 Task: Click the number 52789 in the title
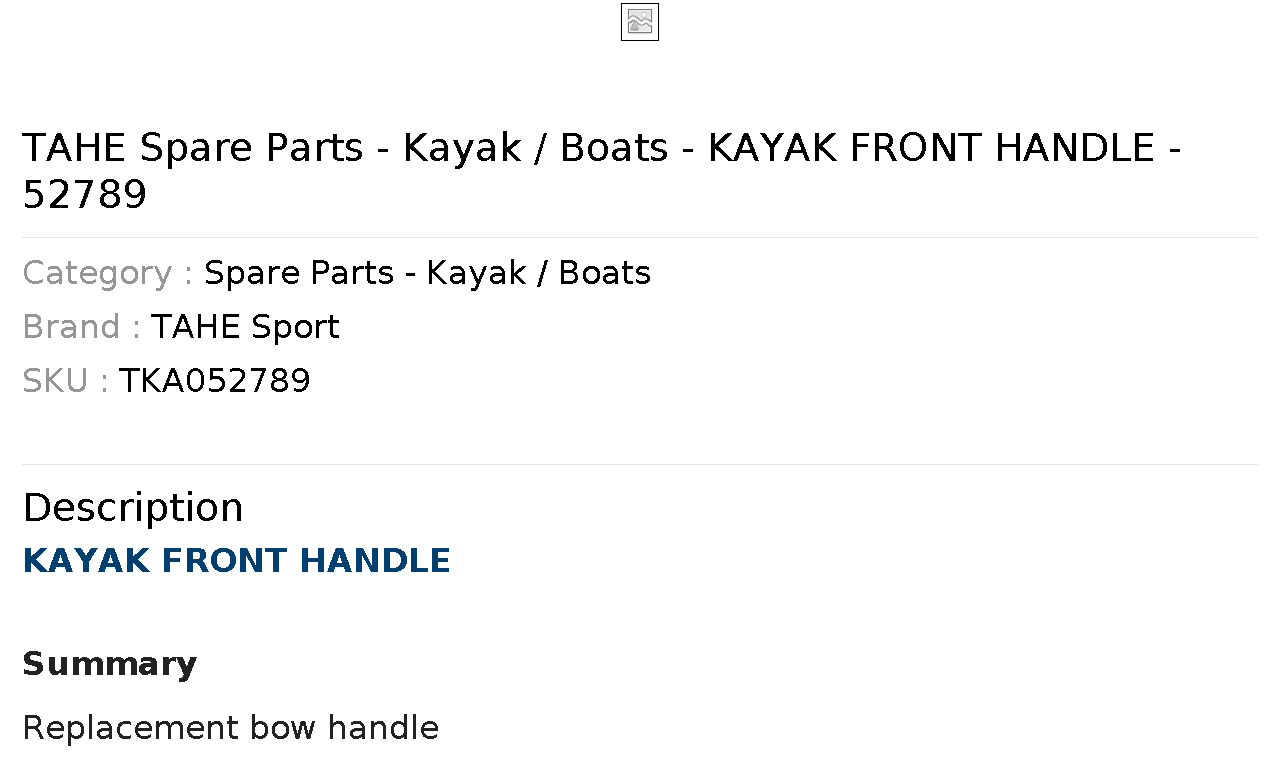(84, 195)
